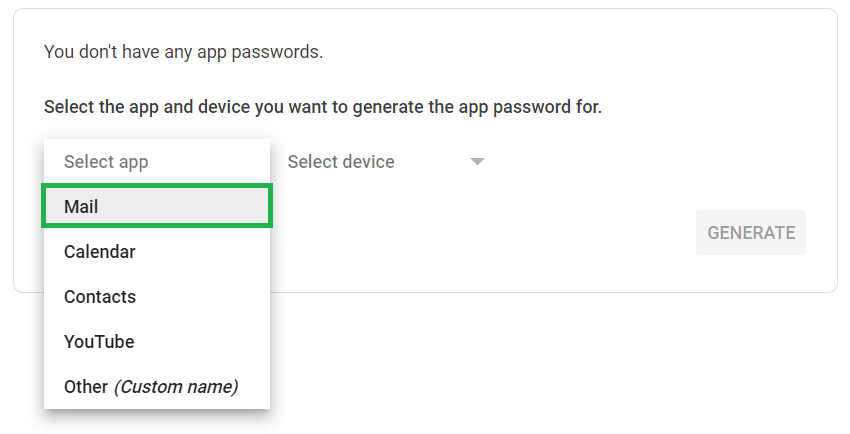Click the menu entry just below Mail
850x434 pixels.
tap(156, 252)
